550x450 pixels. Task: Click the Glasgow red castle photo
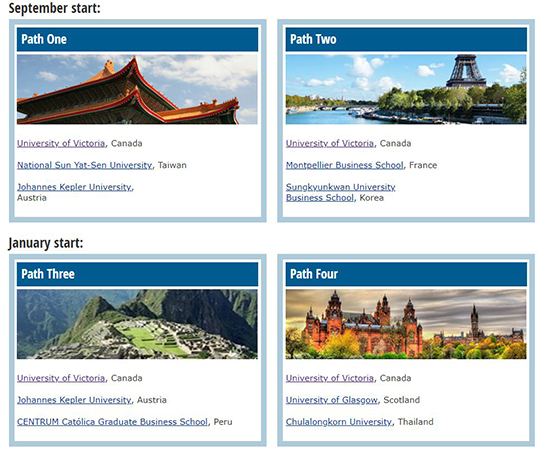pyautogui.click(x=406, y=324)
